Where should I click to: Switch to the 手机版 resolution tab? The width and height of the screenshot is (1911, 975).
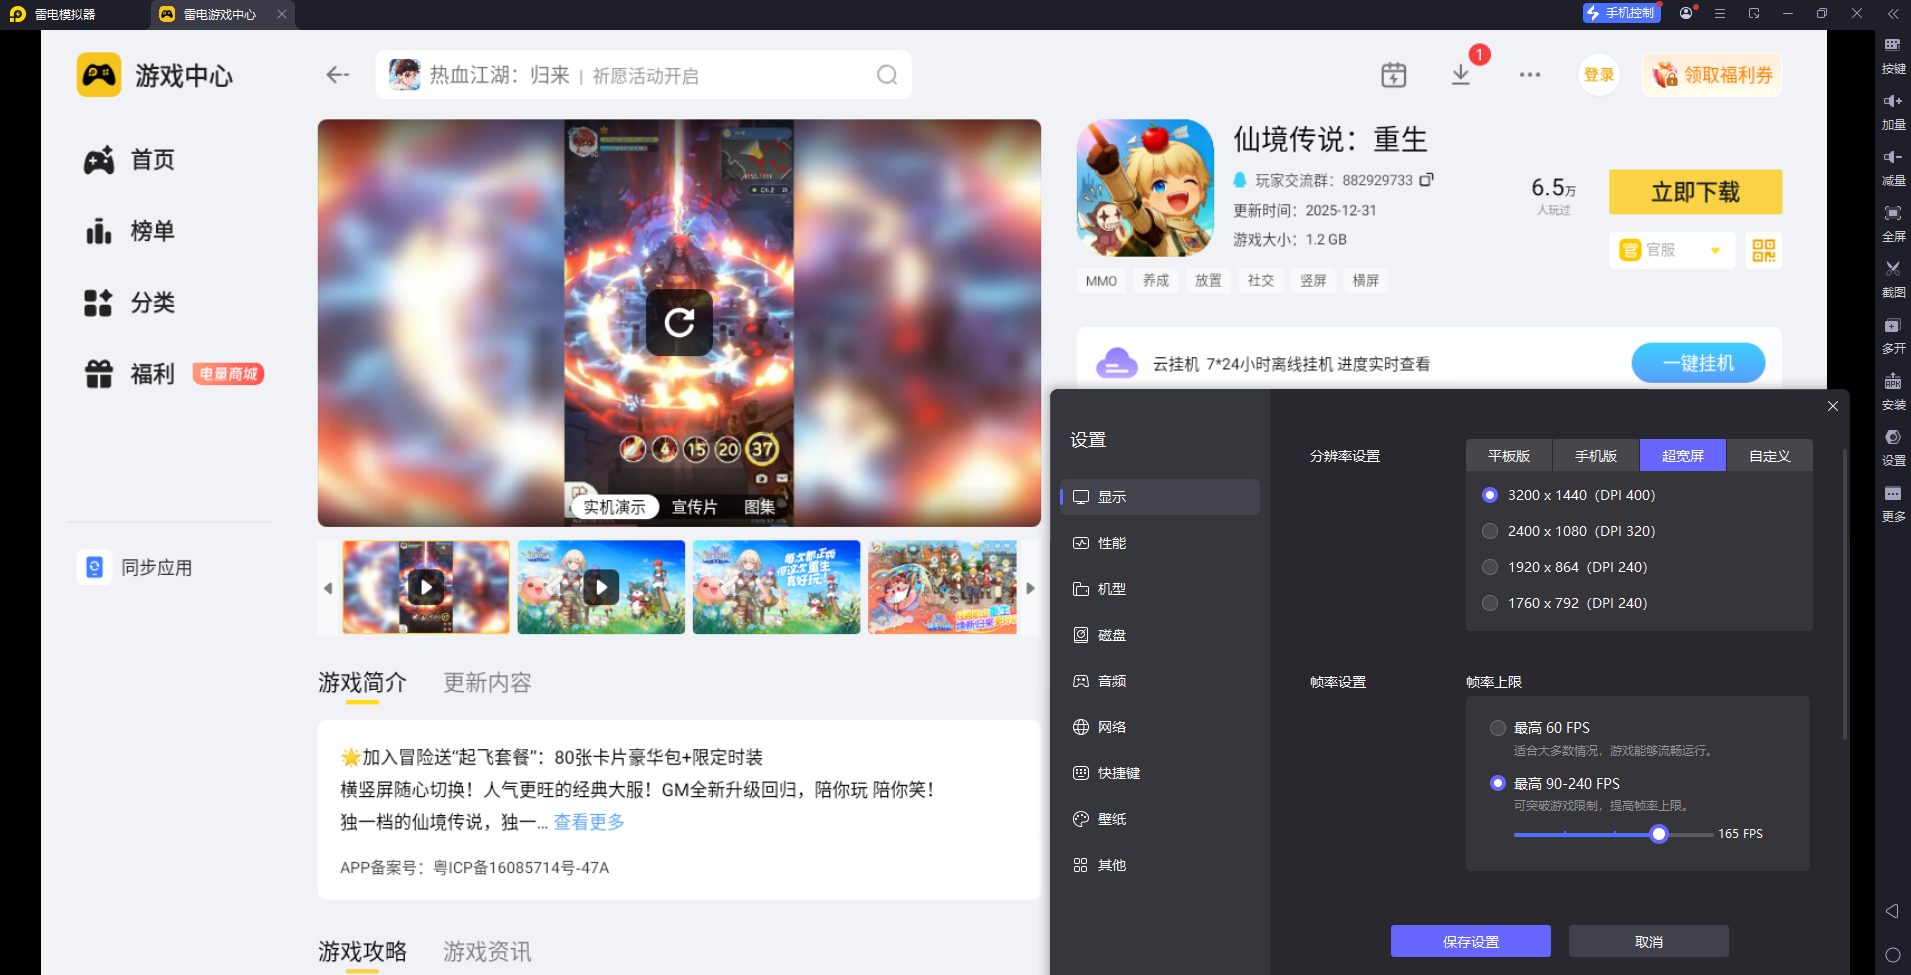pyautogui.click(x=1596, y=455)
